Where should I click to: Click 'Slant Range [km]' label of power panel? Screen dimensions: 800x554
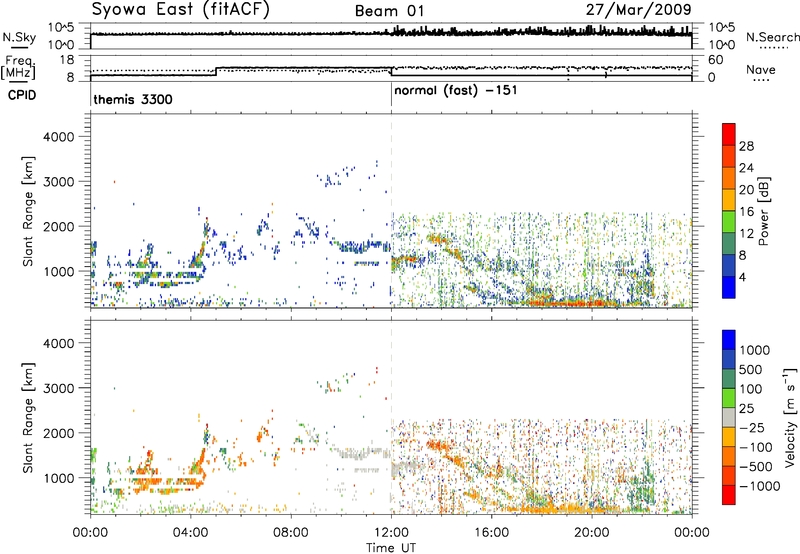point(28,211)
